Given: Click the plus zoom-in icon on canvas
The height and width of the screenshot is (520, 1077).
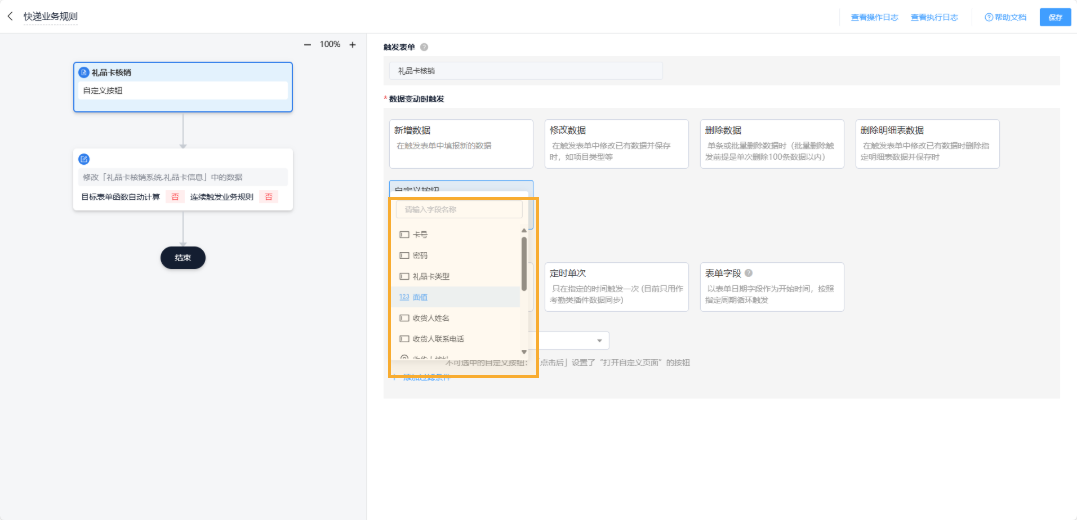Looking at the screenshot, I should click(x=352, y=45).
